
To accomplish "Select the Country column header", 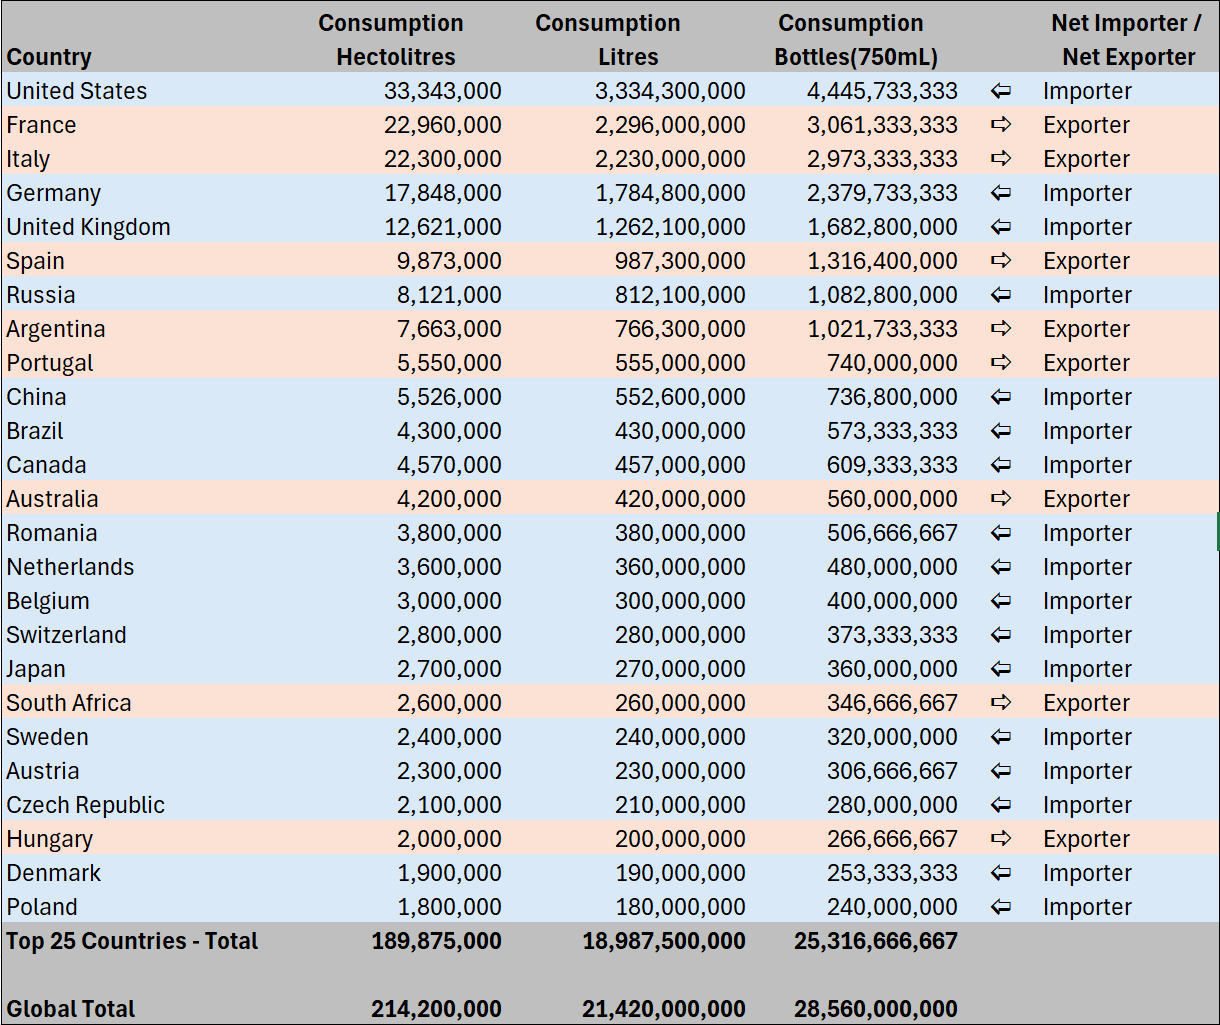I will [48, 57].
